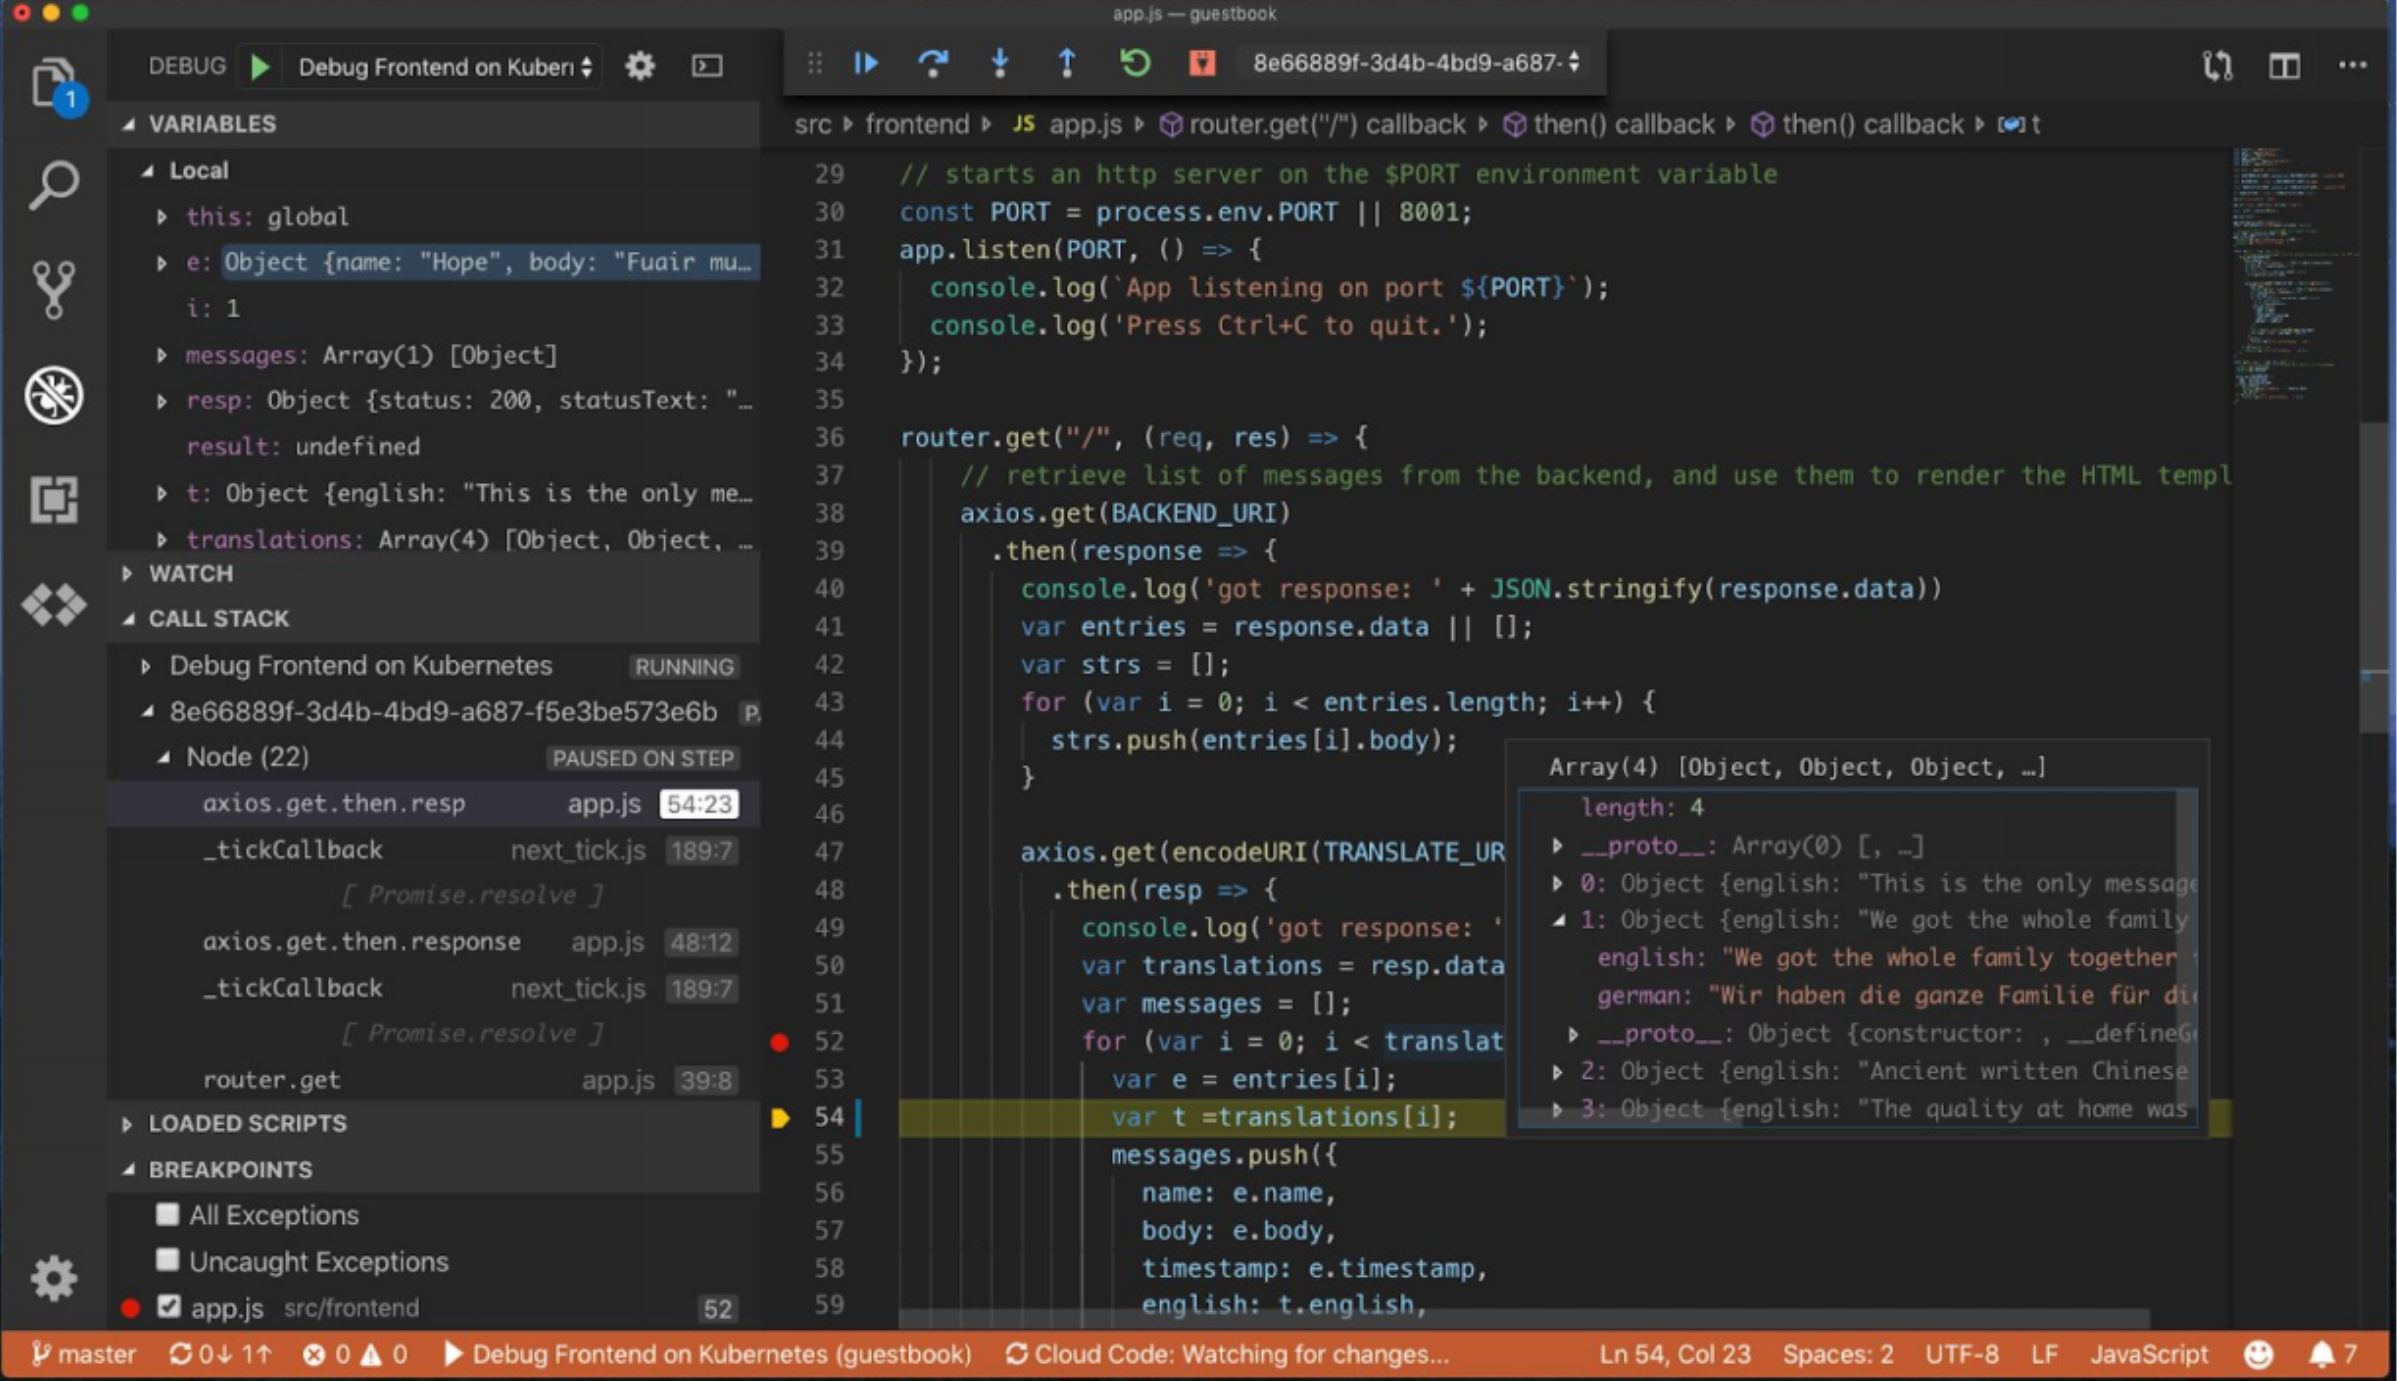This screenshot has width=2397, height=1381.
Task: Expand the messages Array(1) variable
Action: click(163, 355)
